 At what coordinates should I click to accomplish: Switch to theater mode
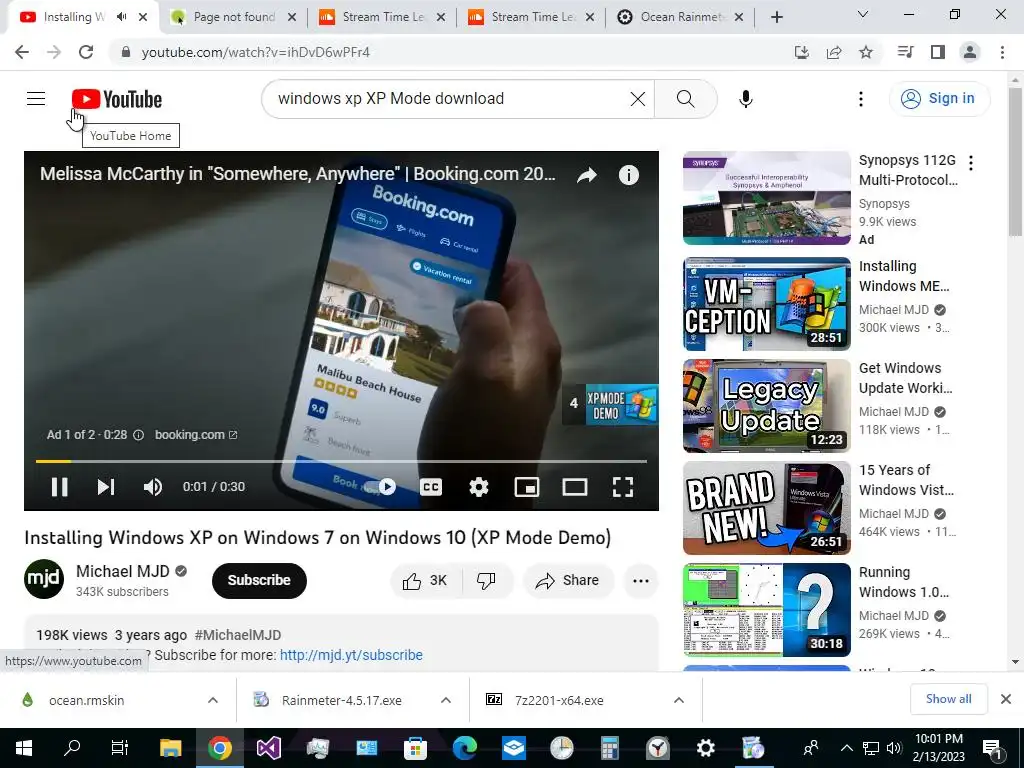tap(575, 487)
